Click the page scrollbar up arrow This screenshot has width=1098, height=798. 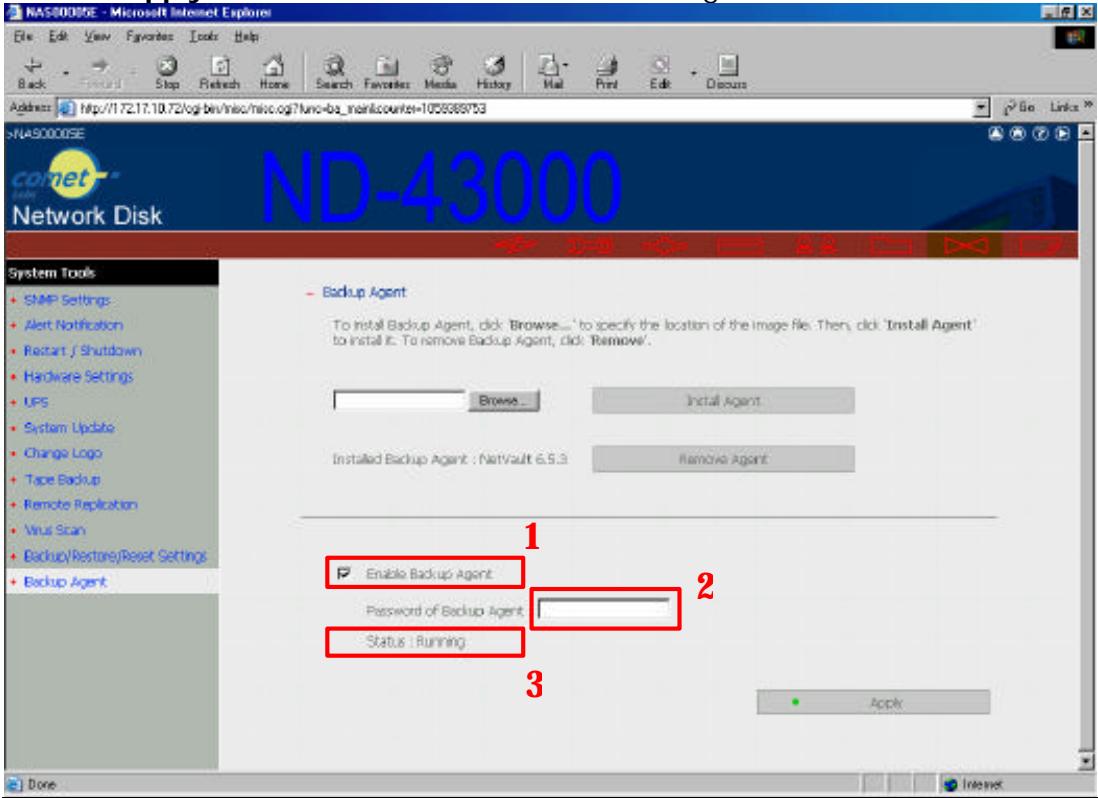(1086, 133)
